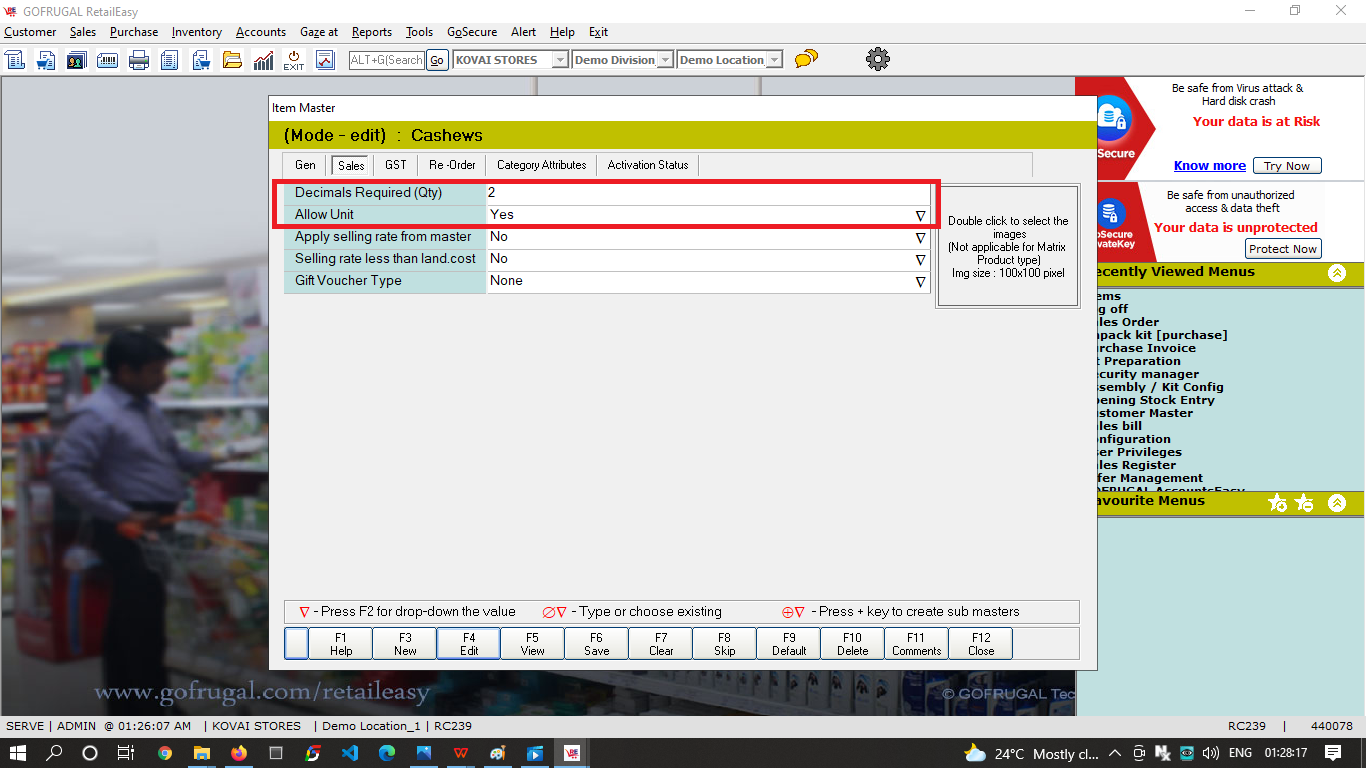Image resolution: width=1370 pixels, height=768 pixels.
Task: Expand the KOVAI STORES company dropdown
Action: pyautogui.click(x=560, y=60)
